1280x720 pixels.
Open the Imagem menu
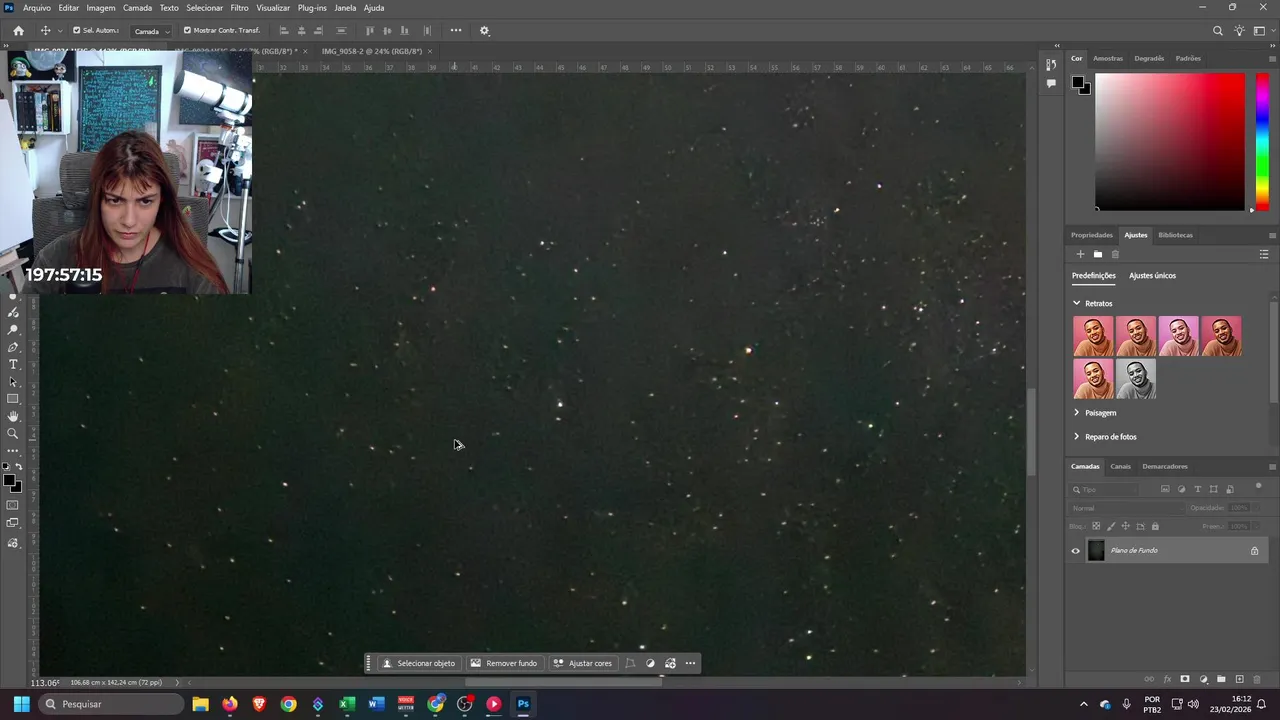[100, 8]
